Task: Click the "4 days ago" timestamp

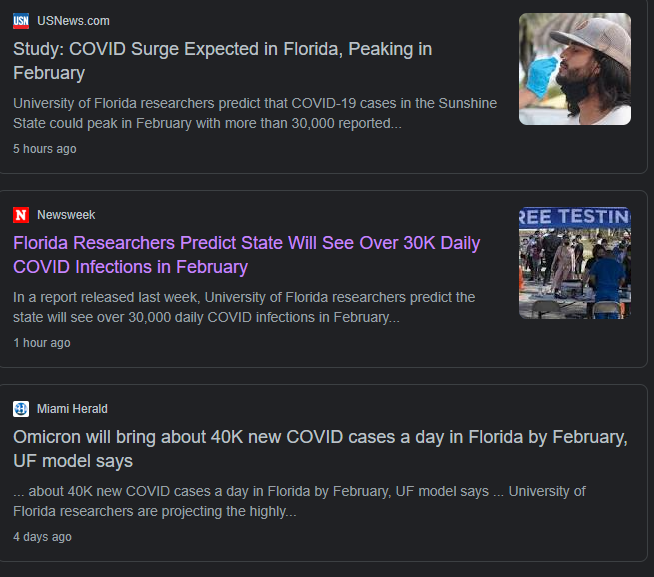Action: point(42,537)
